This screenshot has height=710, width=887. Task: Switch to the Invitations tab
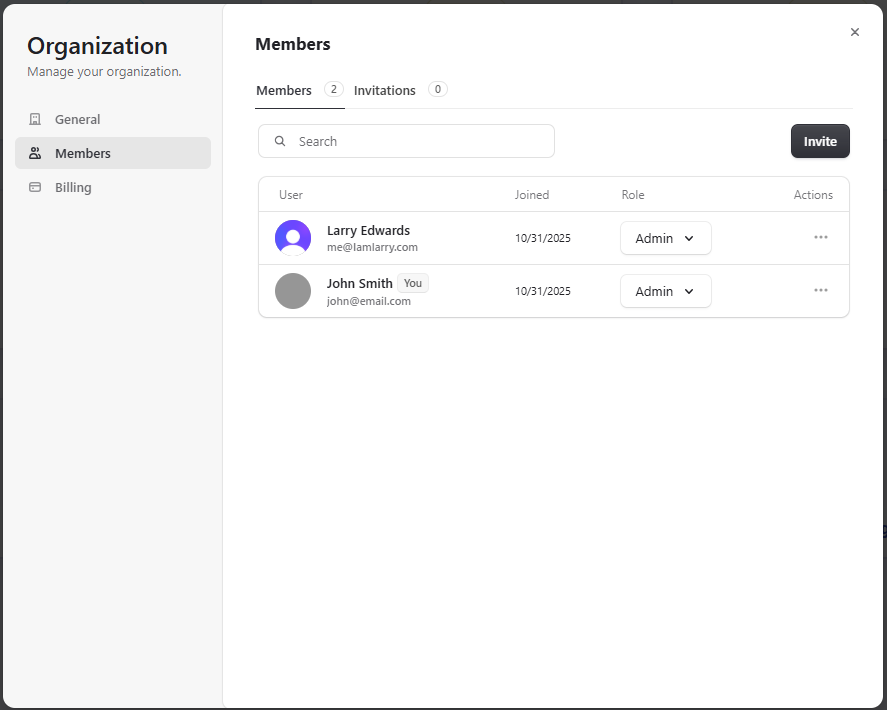pyautogui.click(x=401, y=91)
